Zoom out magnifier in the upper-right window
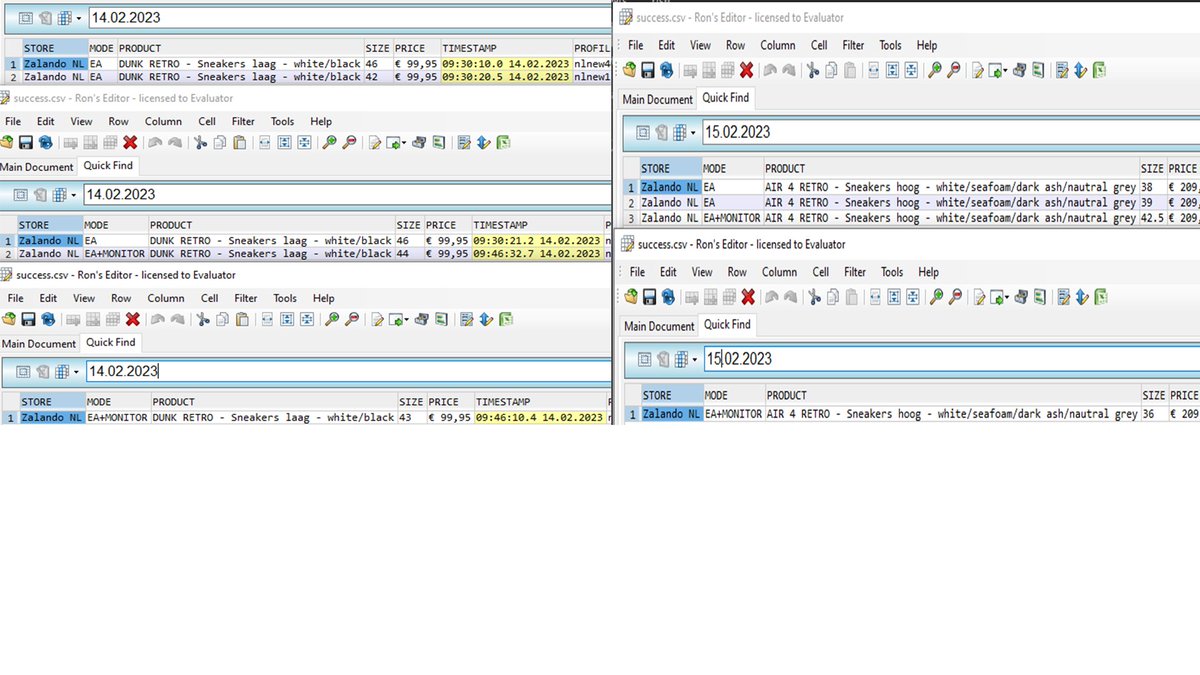 [x=954, y=70]
